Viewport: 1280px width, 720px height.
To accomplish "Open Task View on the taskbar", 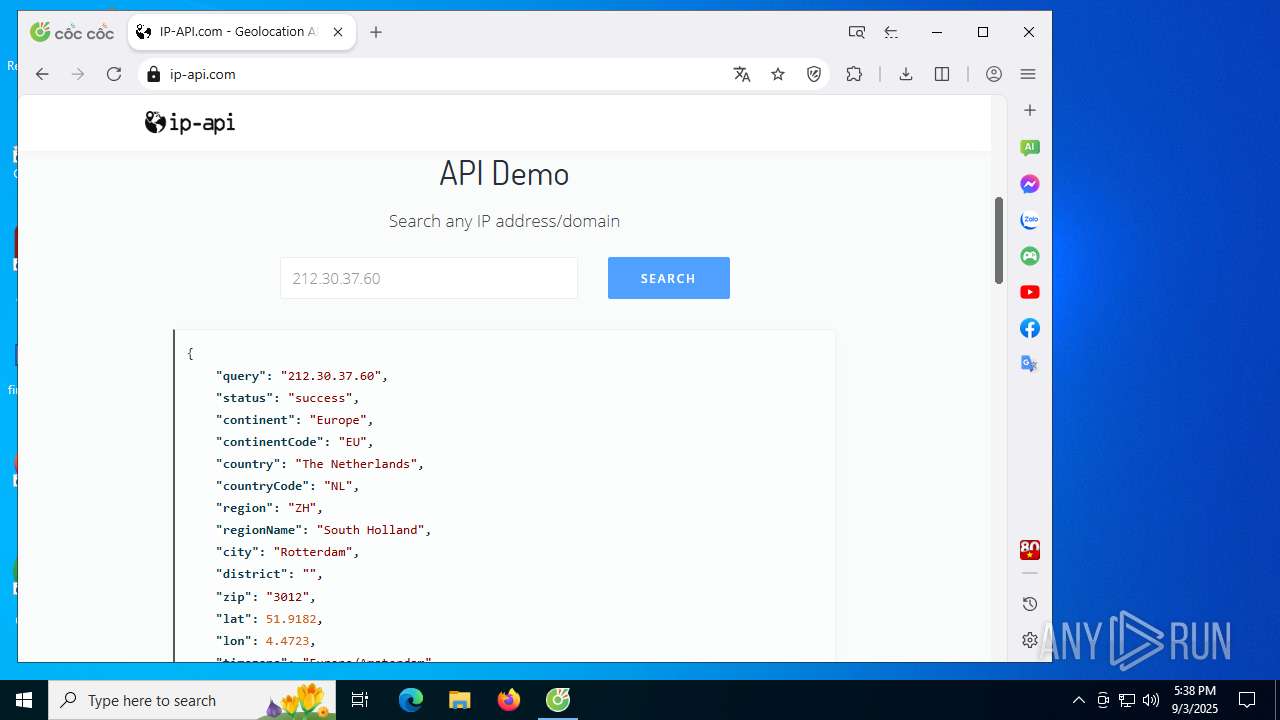I will [x=360, y=700].
